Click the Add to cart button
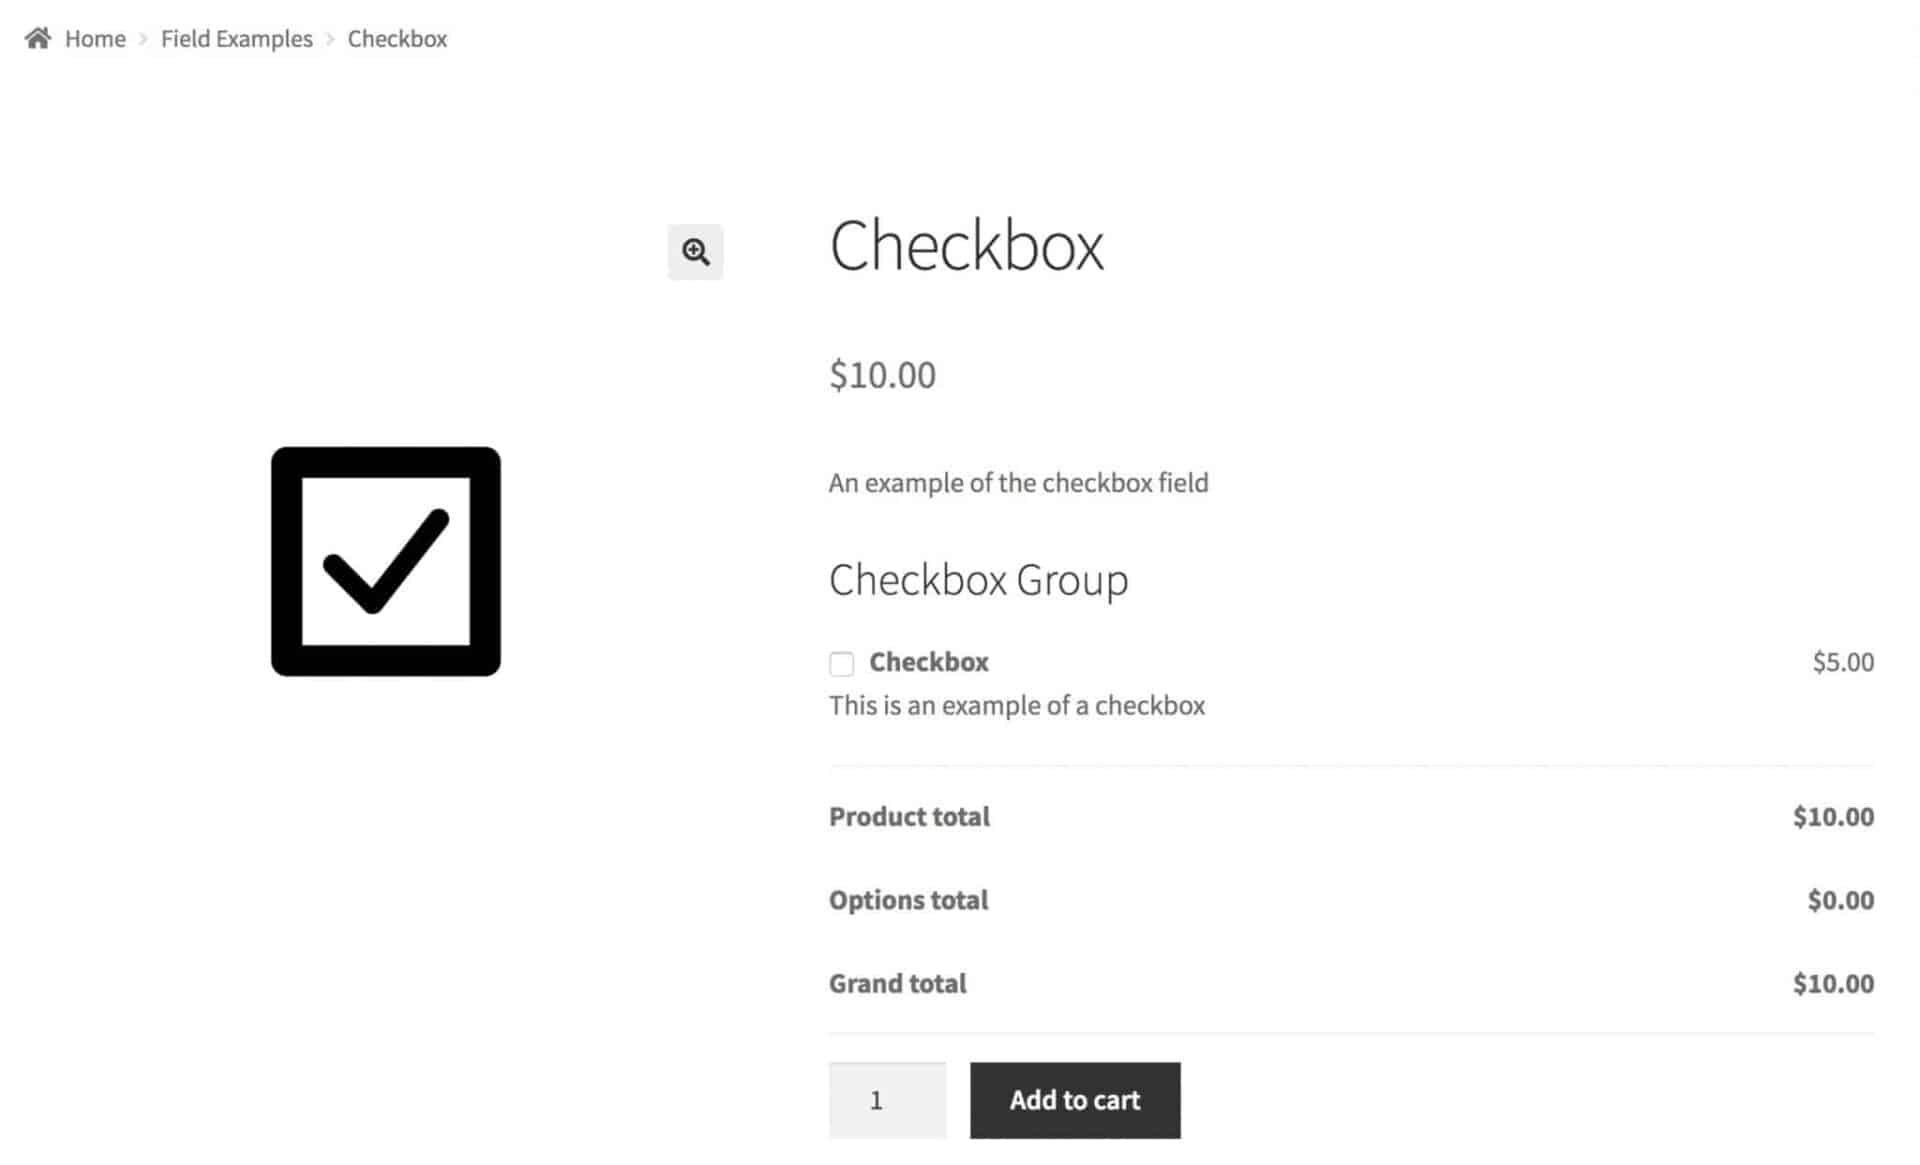 [1075, 1100]
